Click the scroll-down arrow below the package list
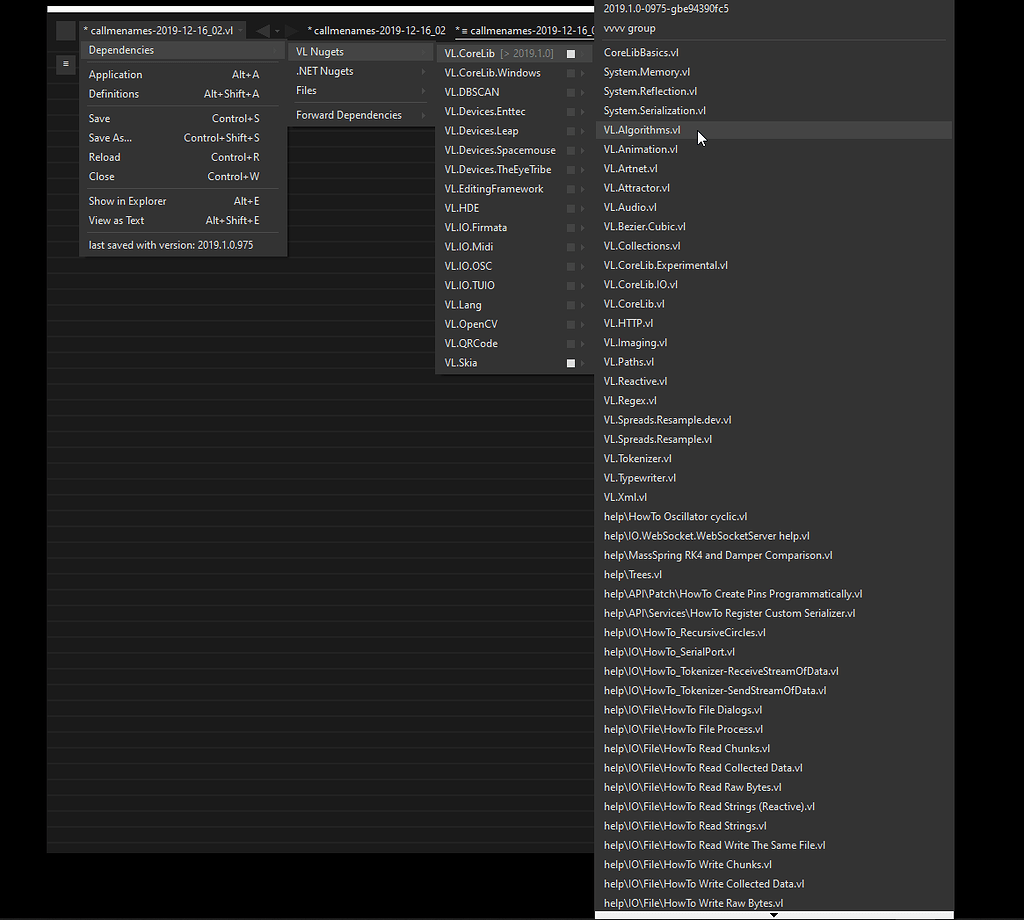 pyautogui.click(x=774, y=913)
